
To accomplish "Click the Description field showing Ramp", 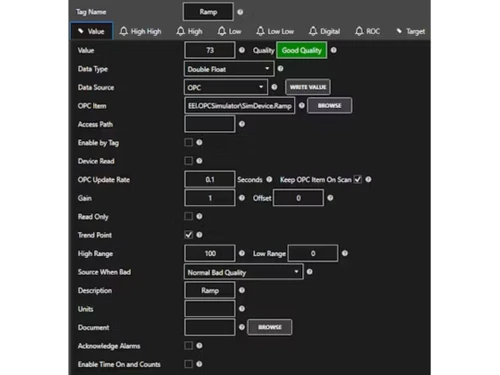I will tap(209, 290).
